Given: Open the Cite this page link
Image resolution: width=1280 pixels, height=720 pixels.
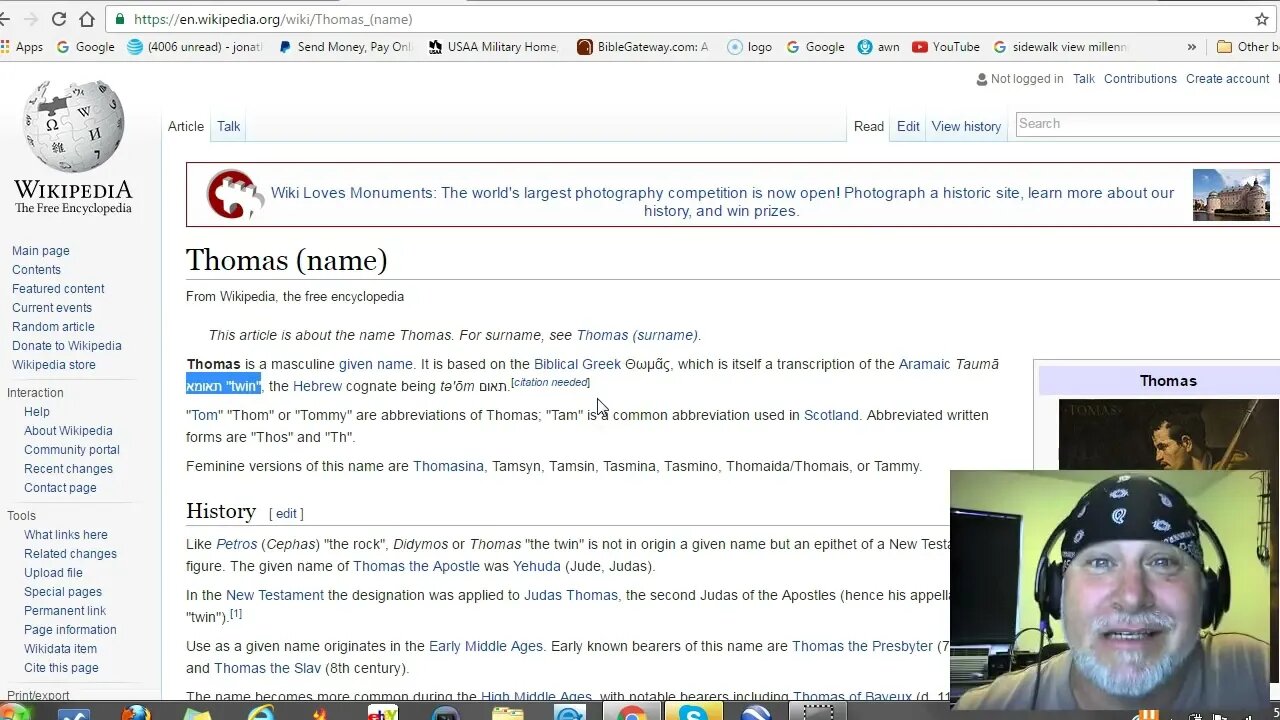Looking at the screenshot, I should point(61,668).
